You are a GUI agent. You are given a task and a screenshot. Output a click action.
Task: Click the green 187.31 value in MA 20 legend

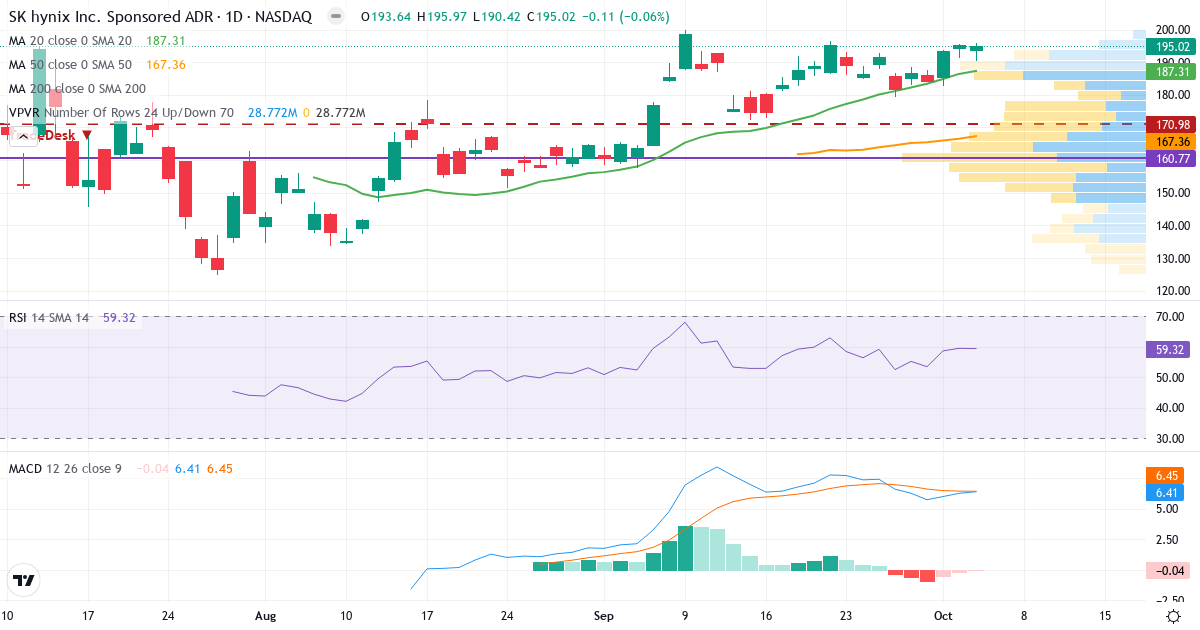tap(166, 41)
